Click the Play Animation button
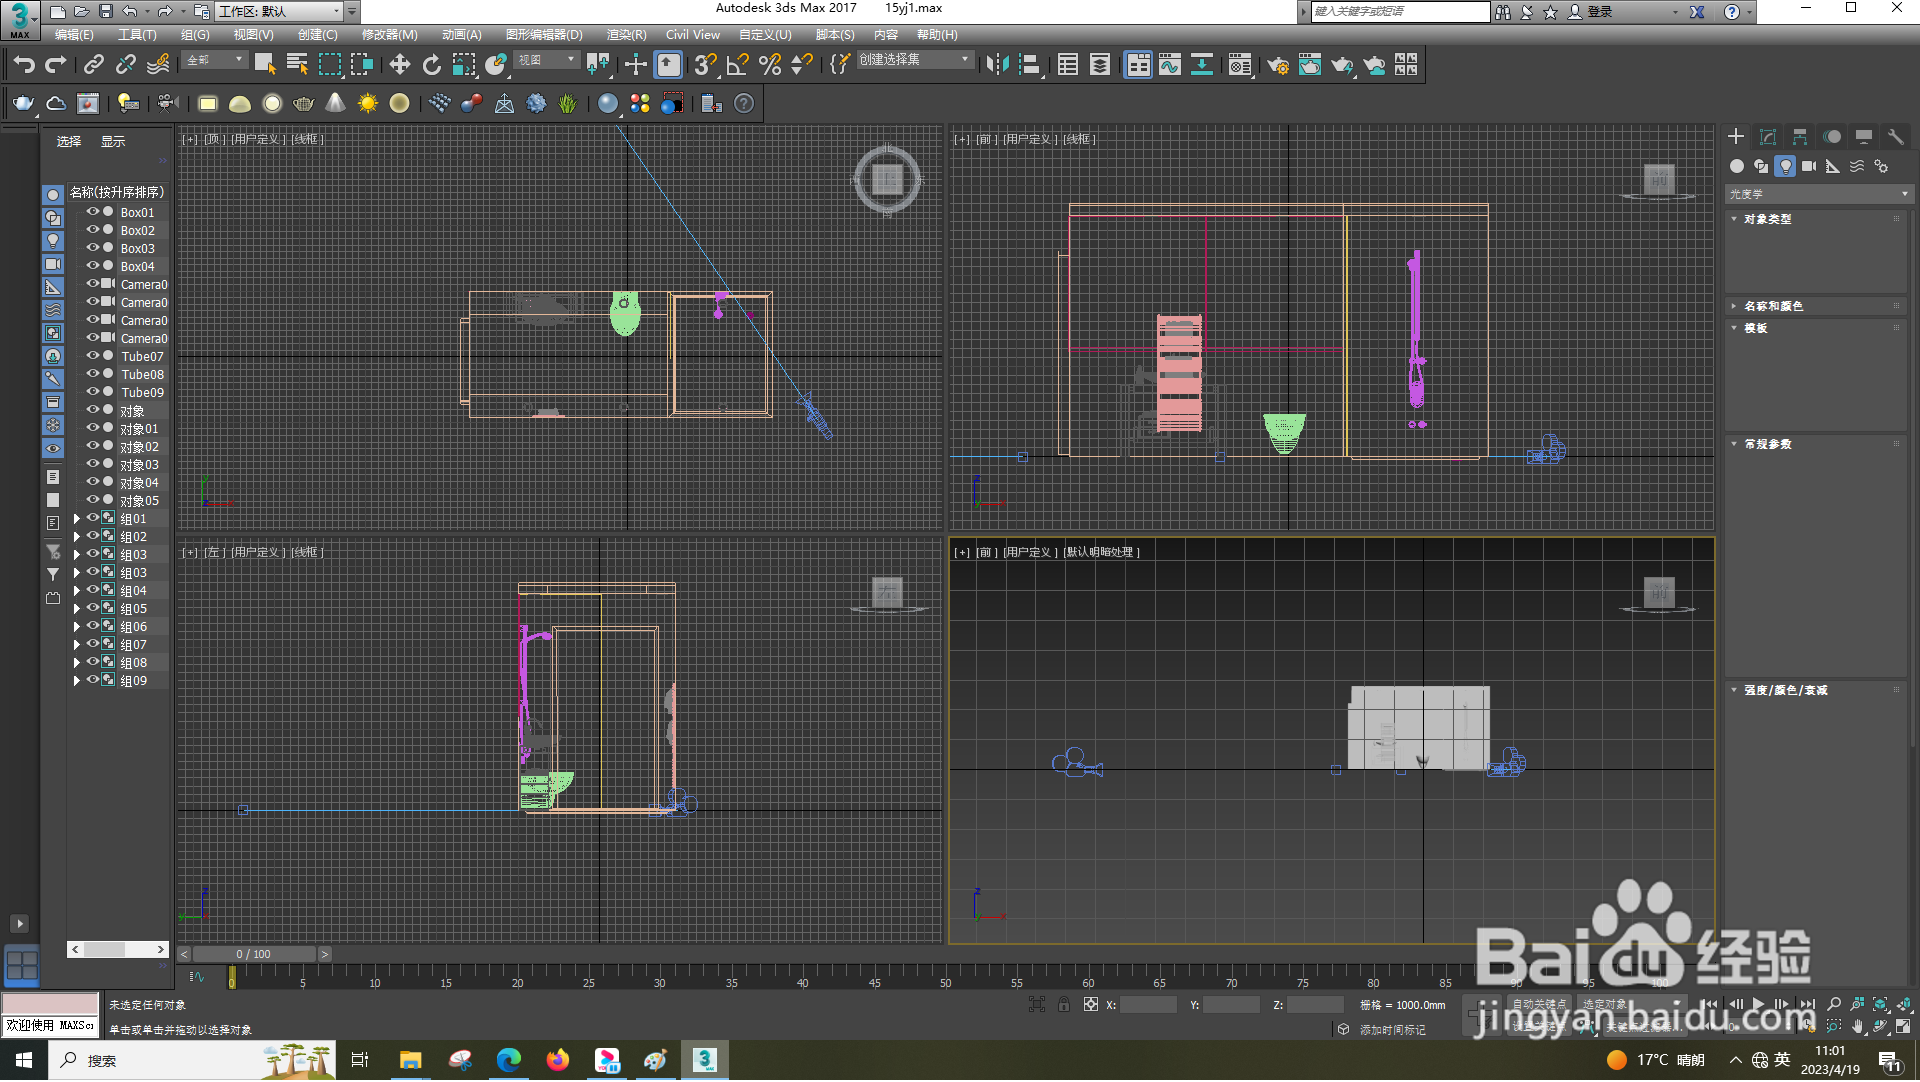This screenshot has height=1082, width=1920. [1758, 1004]
